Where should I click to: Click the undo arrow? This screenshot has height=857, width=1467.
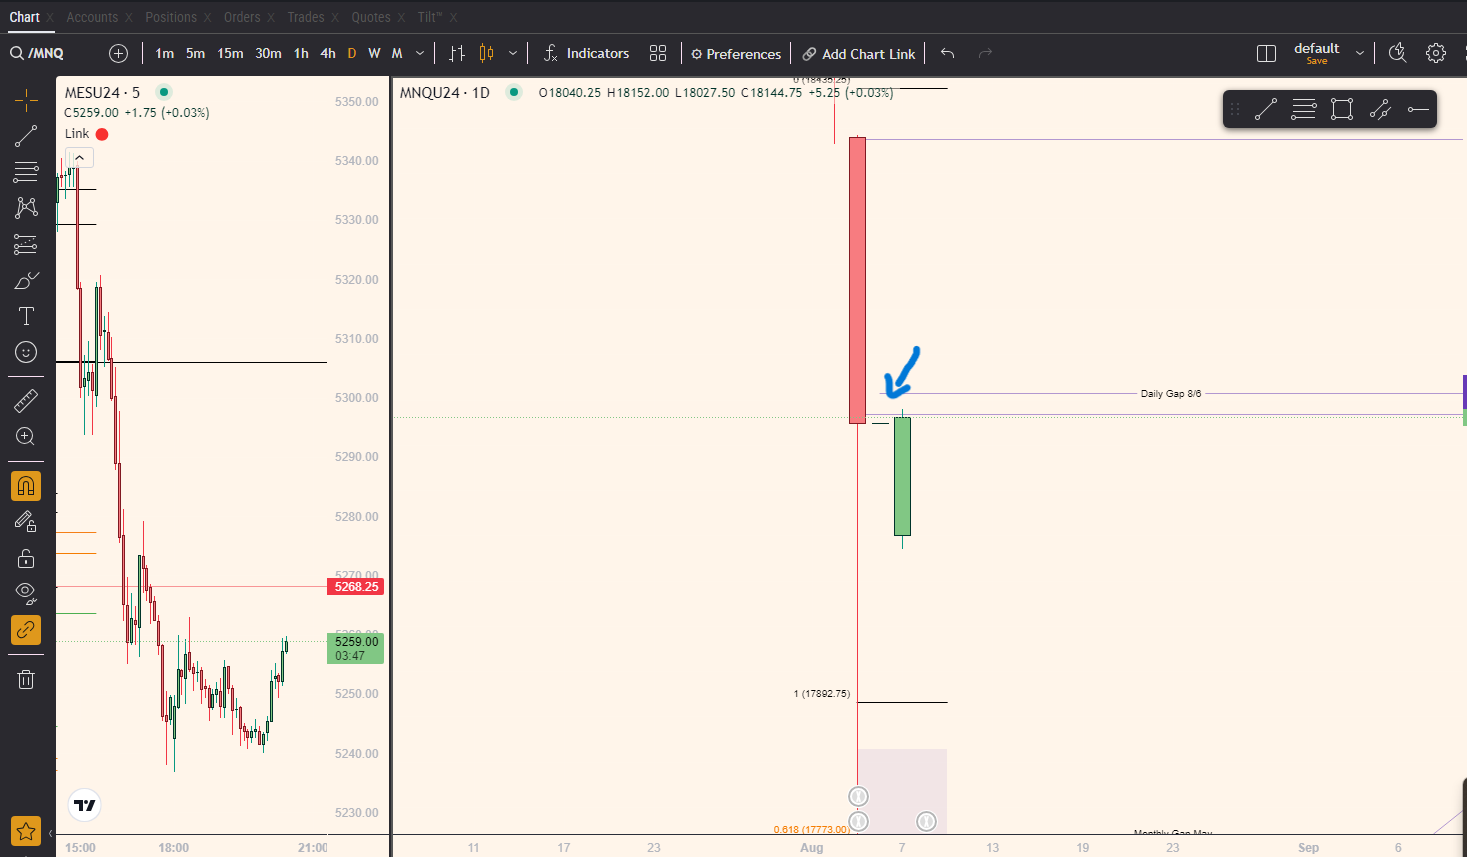click(x=947, y=53)
